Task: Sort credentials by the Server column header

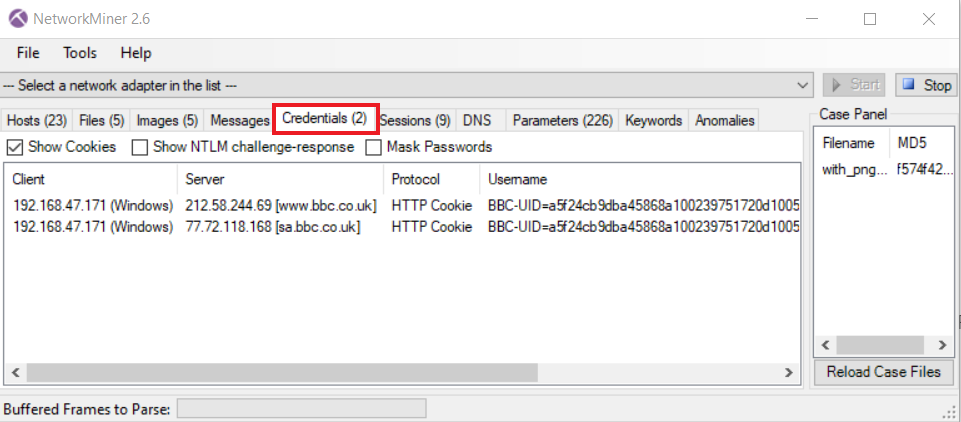Action: tap(280, 180)
